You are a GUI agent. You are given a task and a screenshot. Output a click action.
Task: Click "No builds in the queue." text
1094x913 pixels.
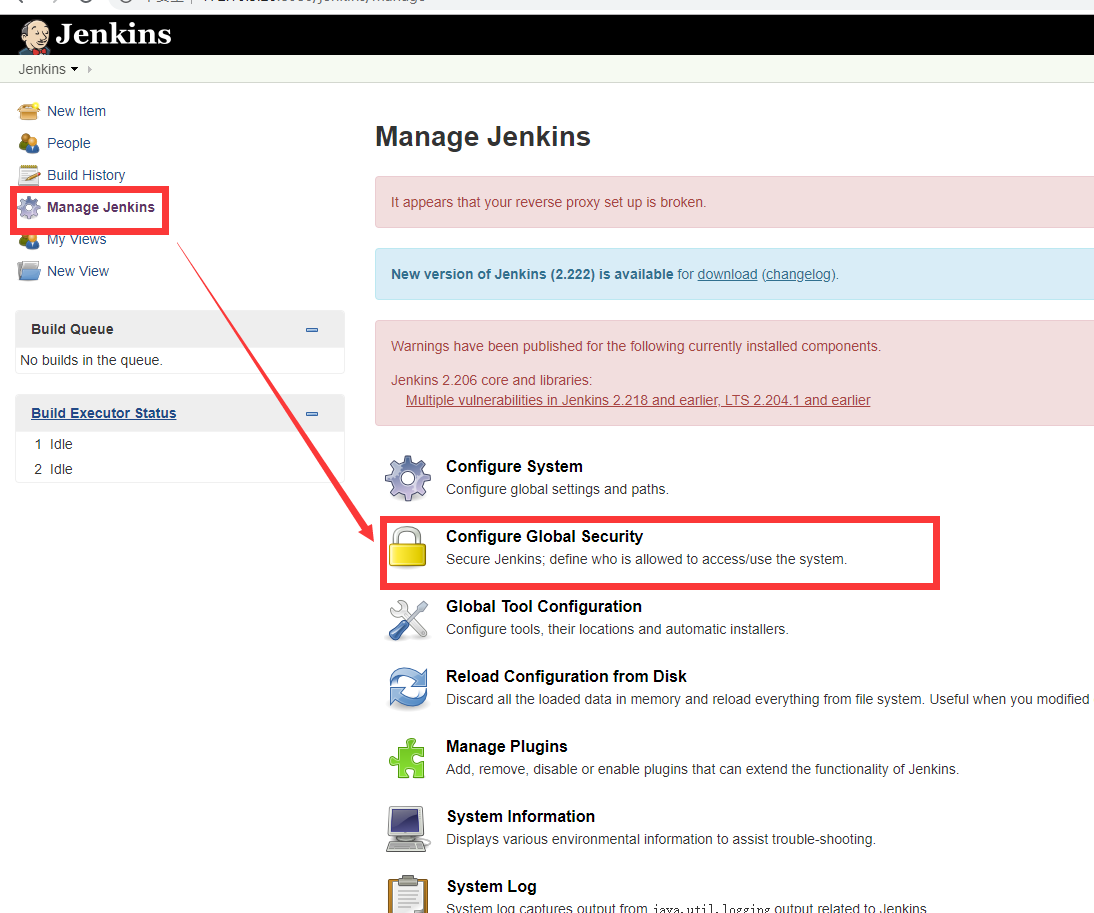(91, 360)
